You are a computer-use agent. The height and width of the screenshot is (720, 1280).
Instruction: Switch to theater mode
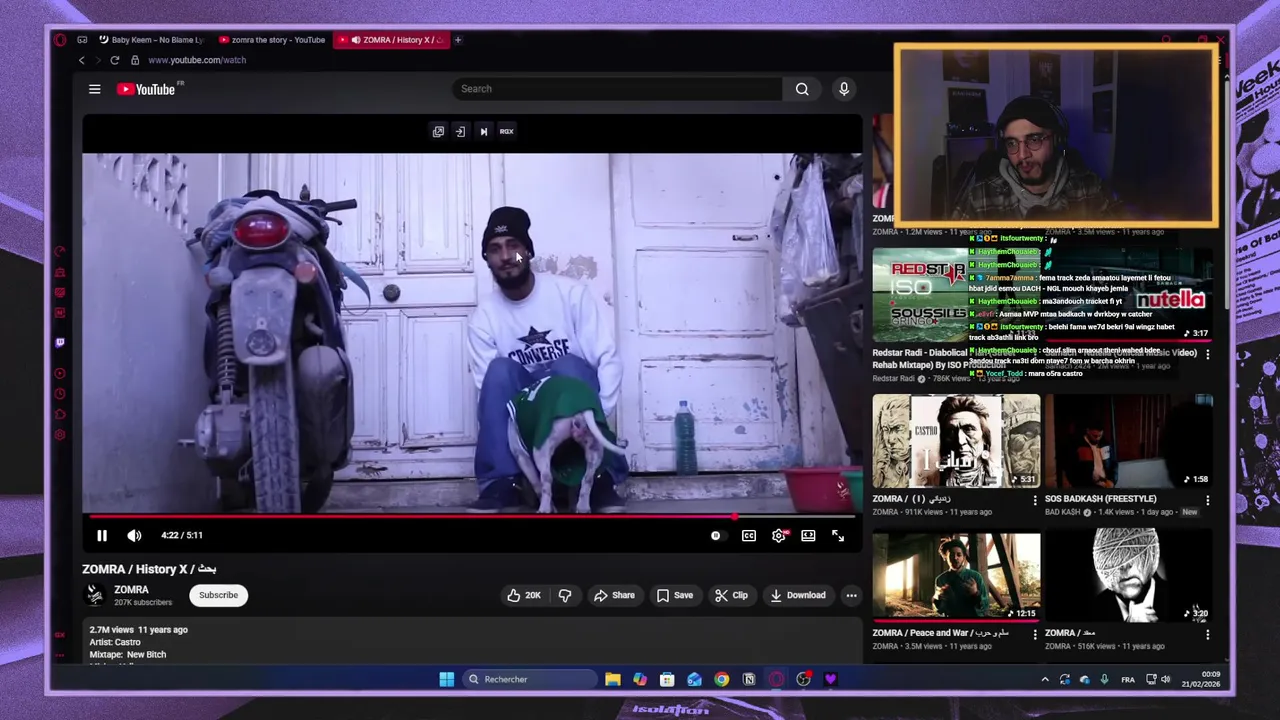808,536
